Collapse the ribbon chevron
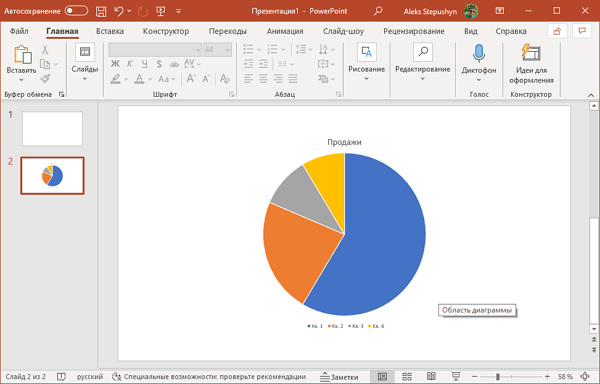The image size is (600, 384). pos(591,95)
